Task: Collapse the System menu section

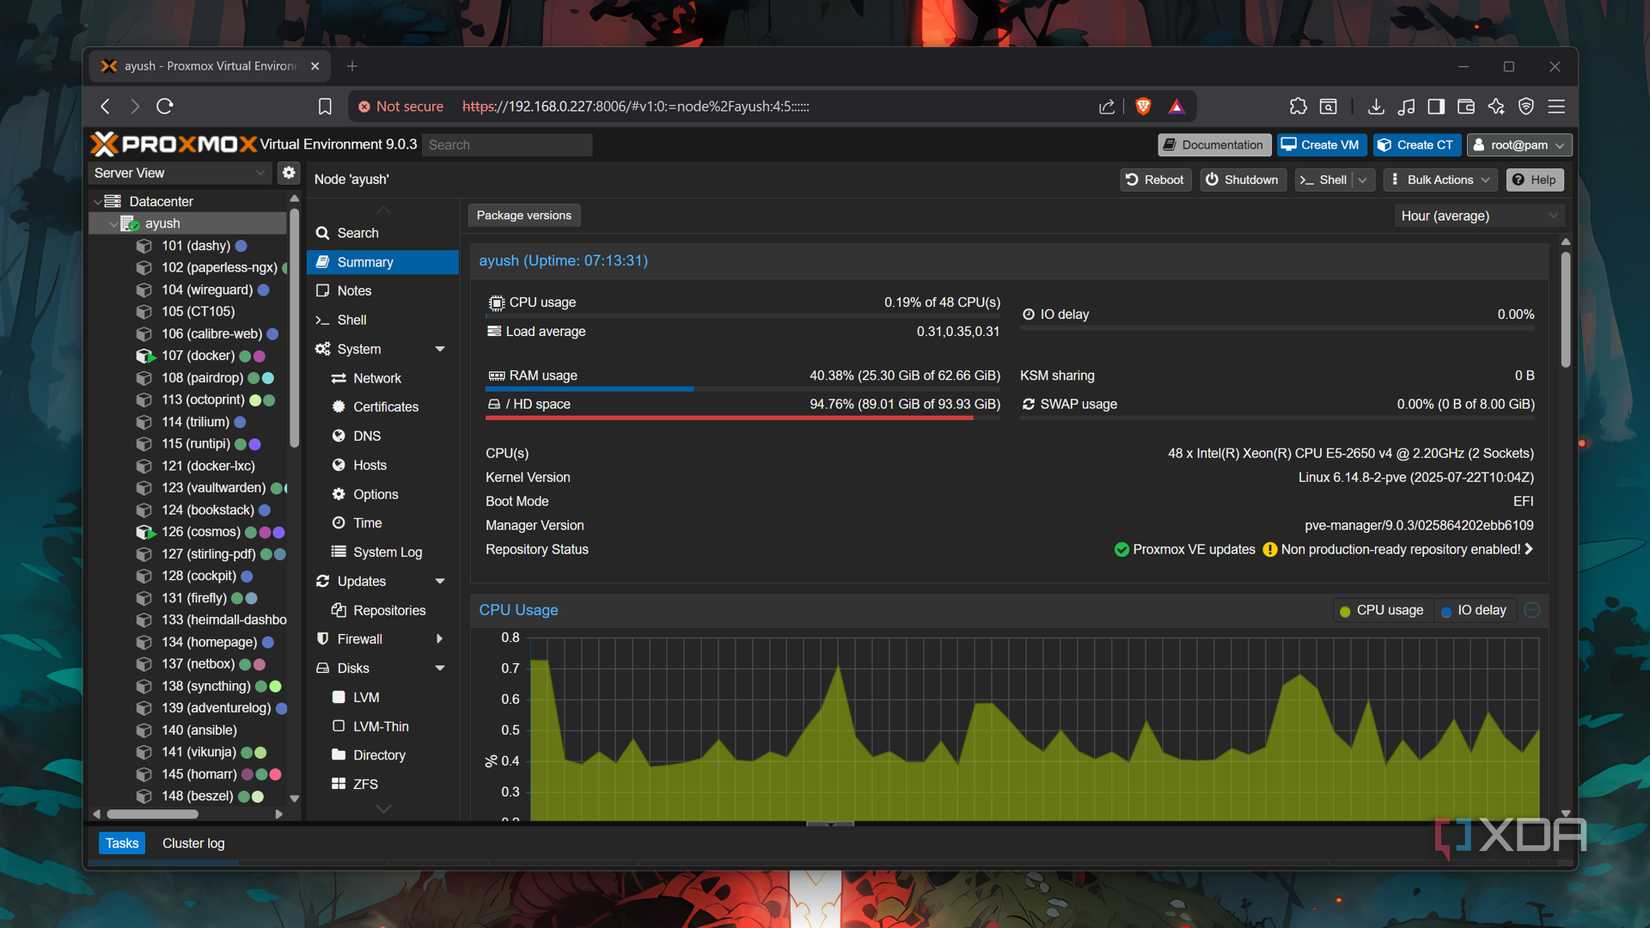Action: tap(440, 349)
